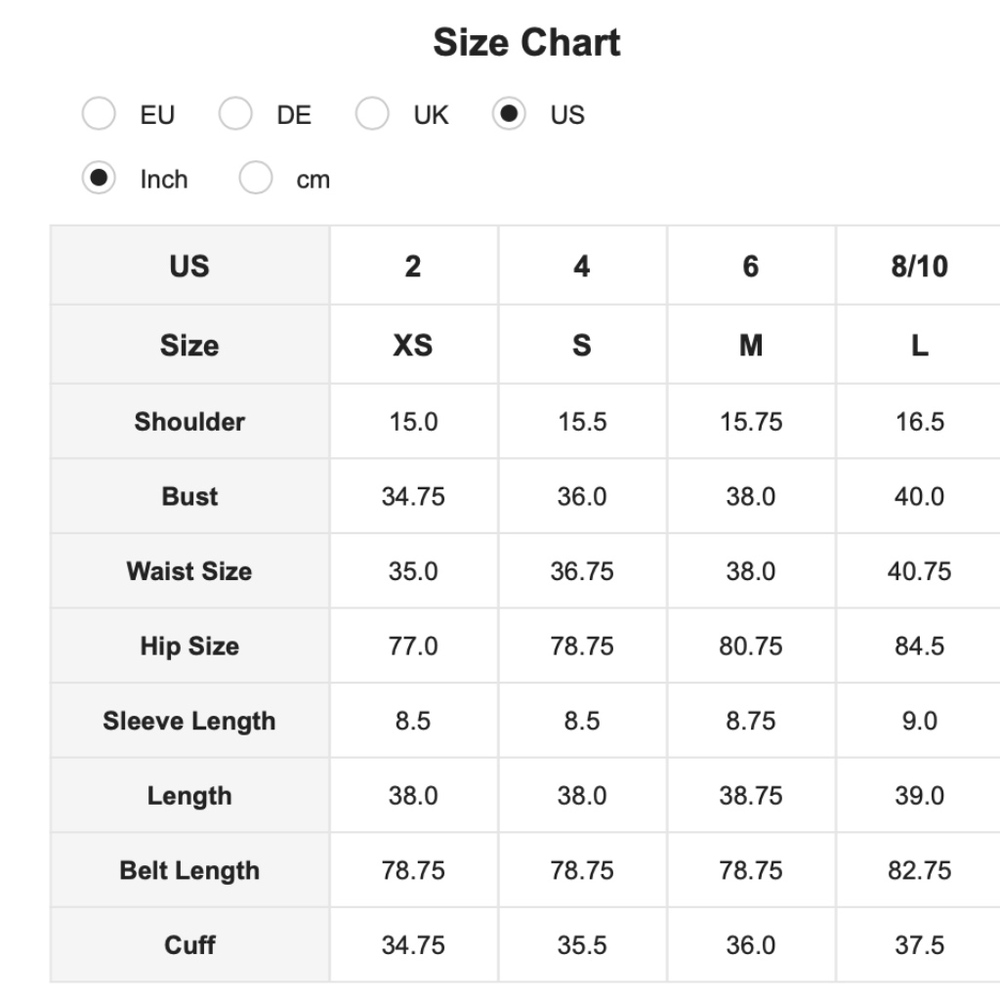The width and height of the screenshot is (1000, 1000).
Task: Choose the UK sizing option
Action: point(372,114)
